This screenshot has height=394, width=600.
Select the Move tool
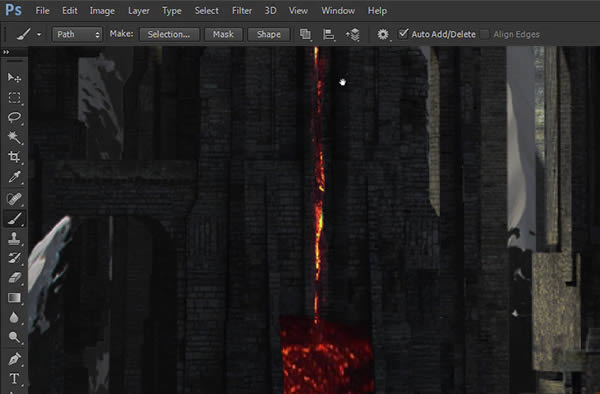pyautogui.click(x=14, y=78)
